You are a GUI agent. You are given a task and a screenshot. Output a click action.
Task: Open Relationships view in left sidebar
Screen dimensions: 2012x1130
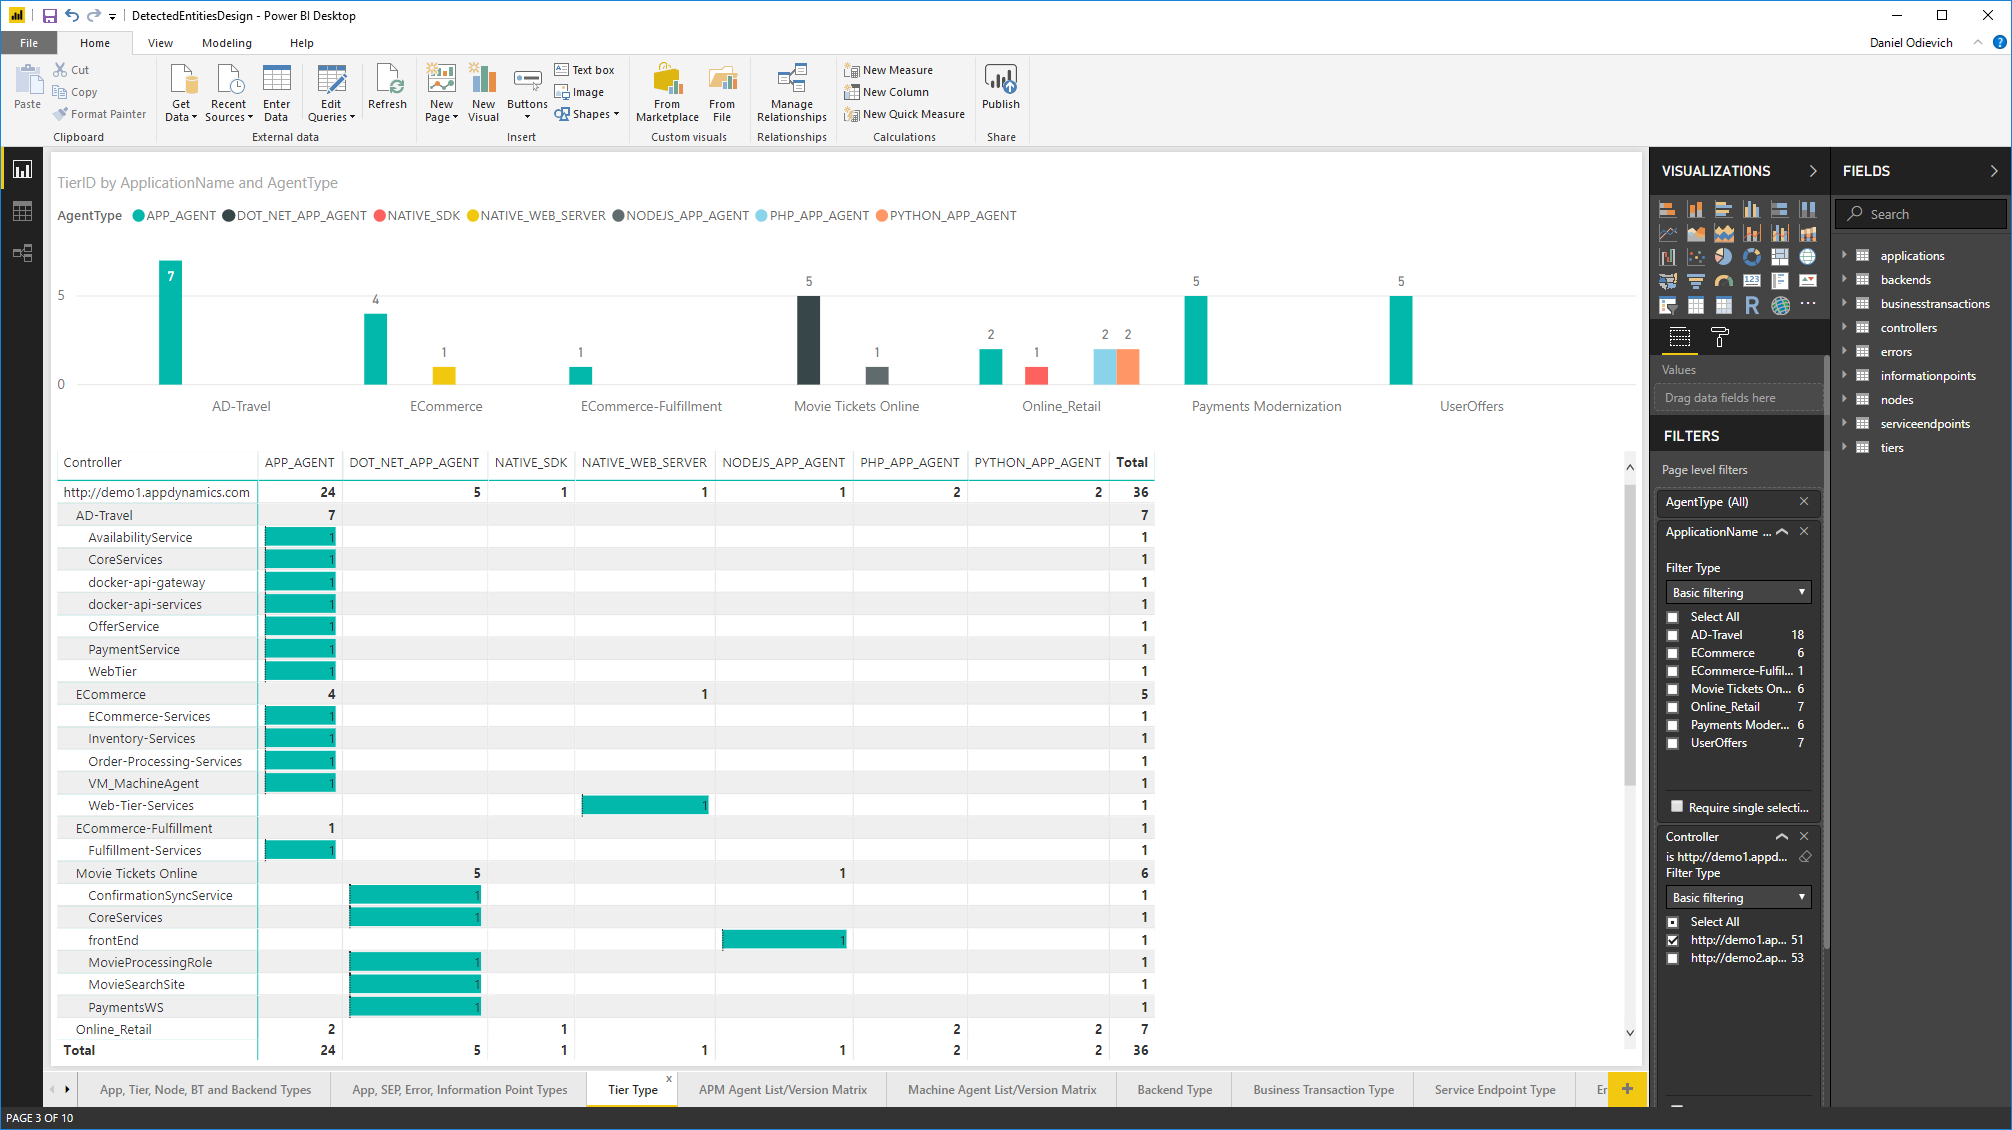pos(22,253)
